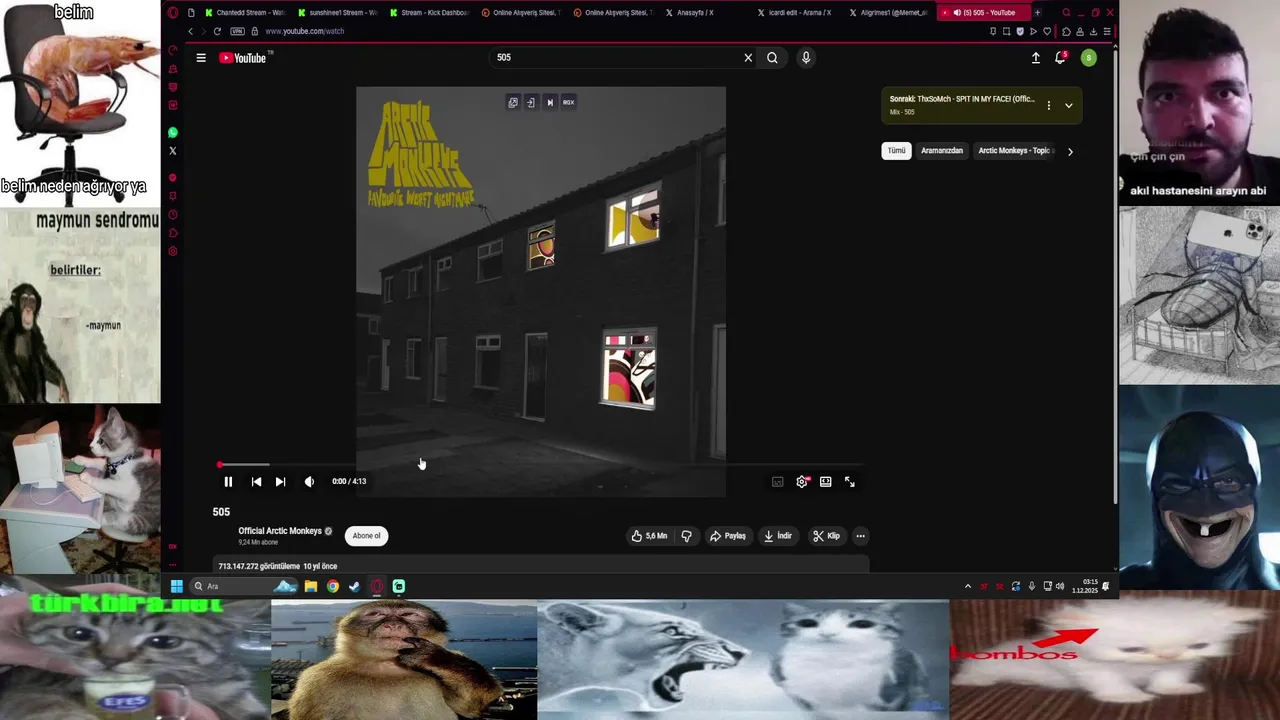Open player settings gear
The width and height of the screenshot is (1280, 720).
(802, 482)
